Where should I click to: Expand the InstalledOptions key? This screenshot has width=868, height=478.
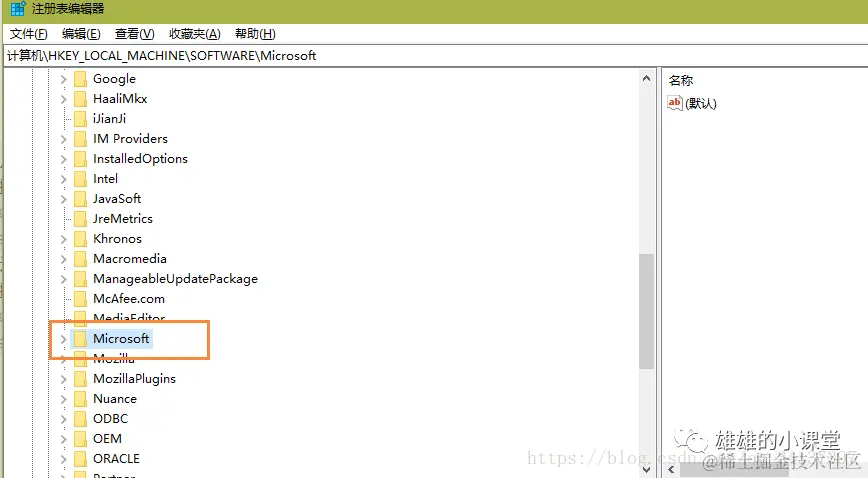63,159
